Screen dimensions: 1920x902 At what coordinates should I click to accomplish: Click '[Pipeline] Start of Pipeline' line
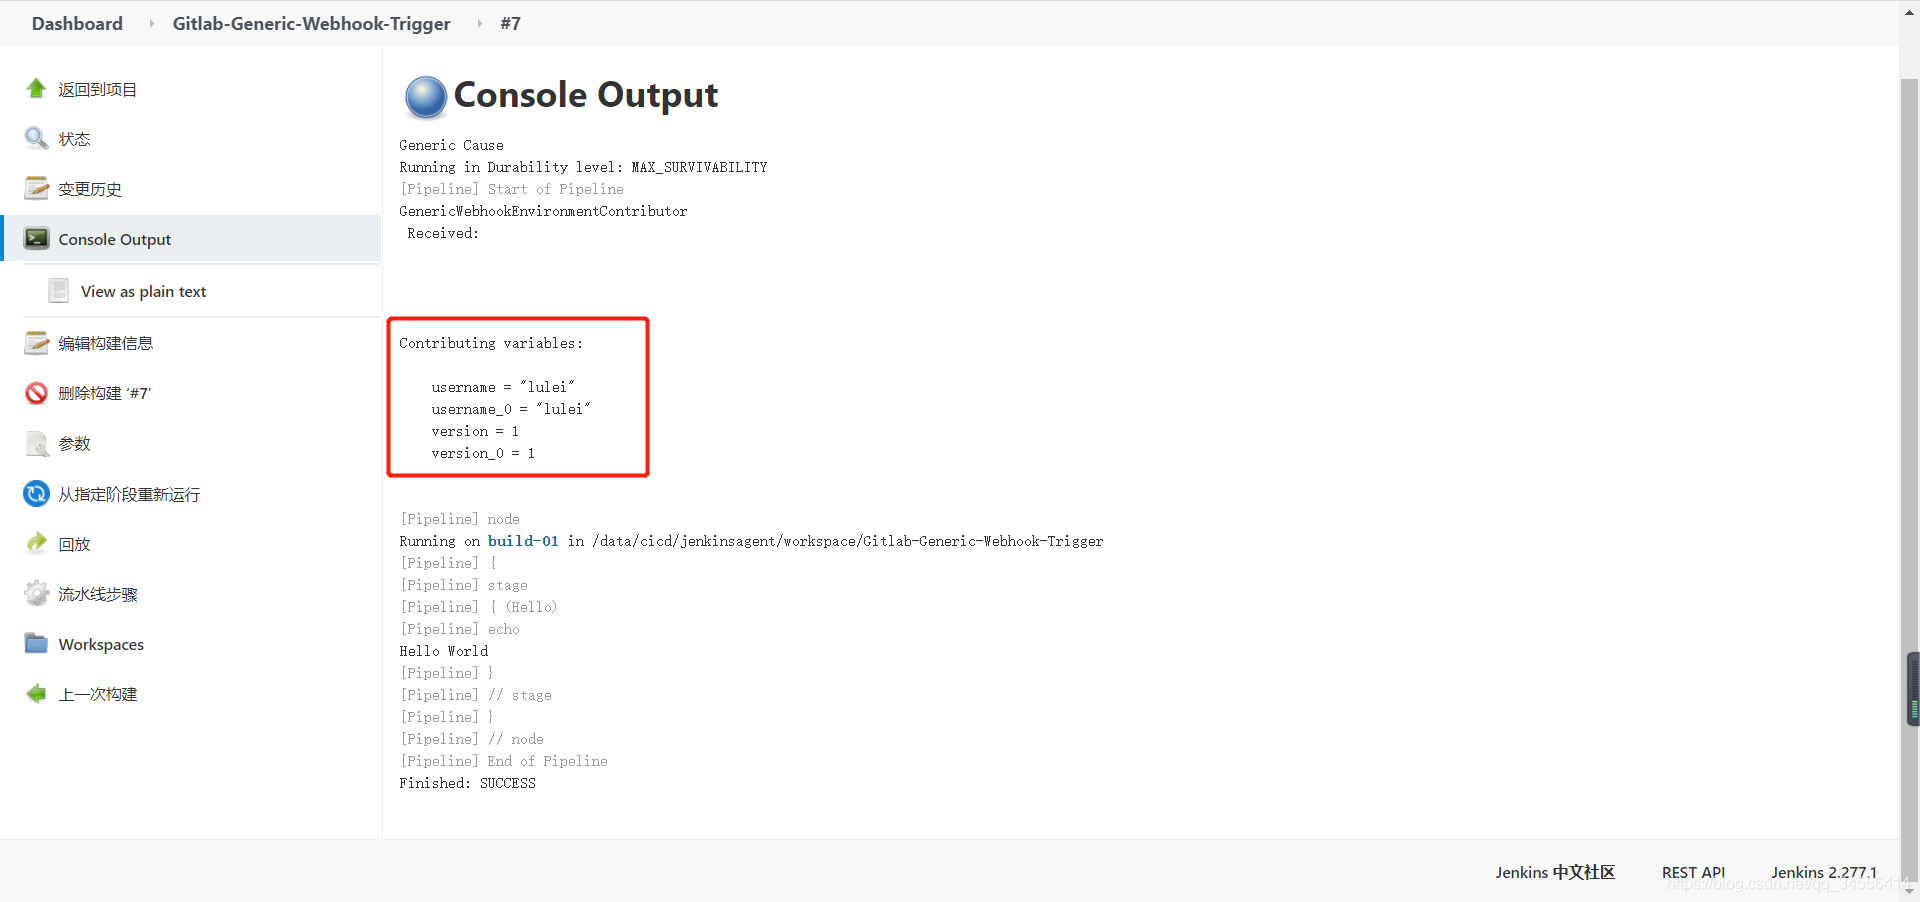(511, 189)
